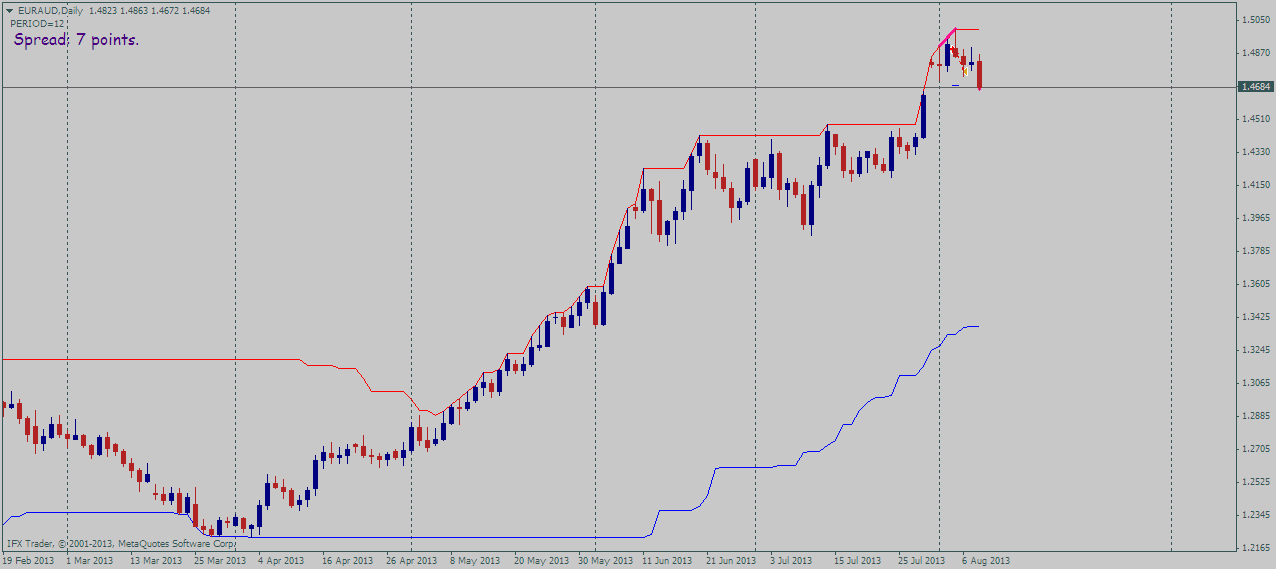Click the 1.3245 price axis label
Image resolution: width=1276 pixels, height=569 pixels.
1257,350
